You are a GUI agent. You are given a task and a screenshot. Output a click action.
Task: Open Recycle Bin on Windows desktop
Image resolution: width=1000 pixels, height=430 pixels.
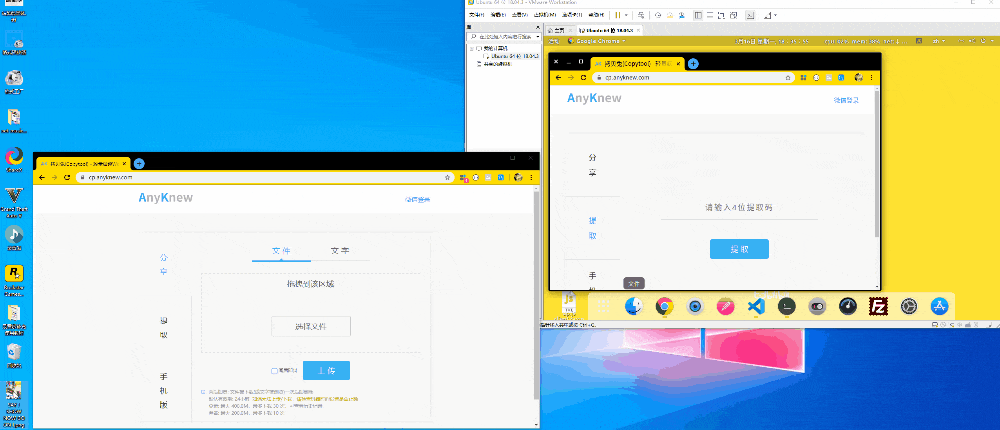[14, 355]
